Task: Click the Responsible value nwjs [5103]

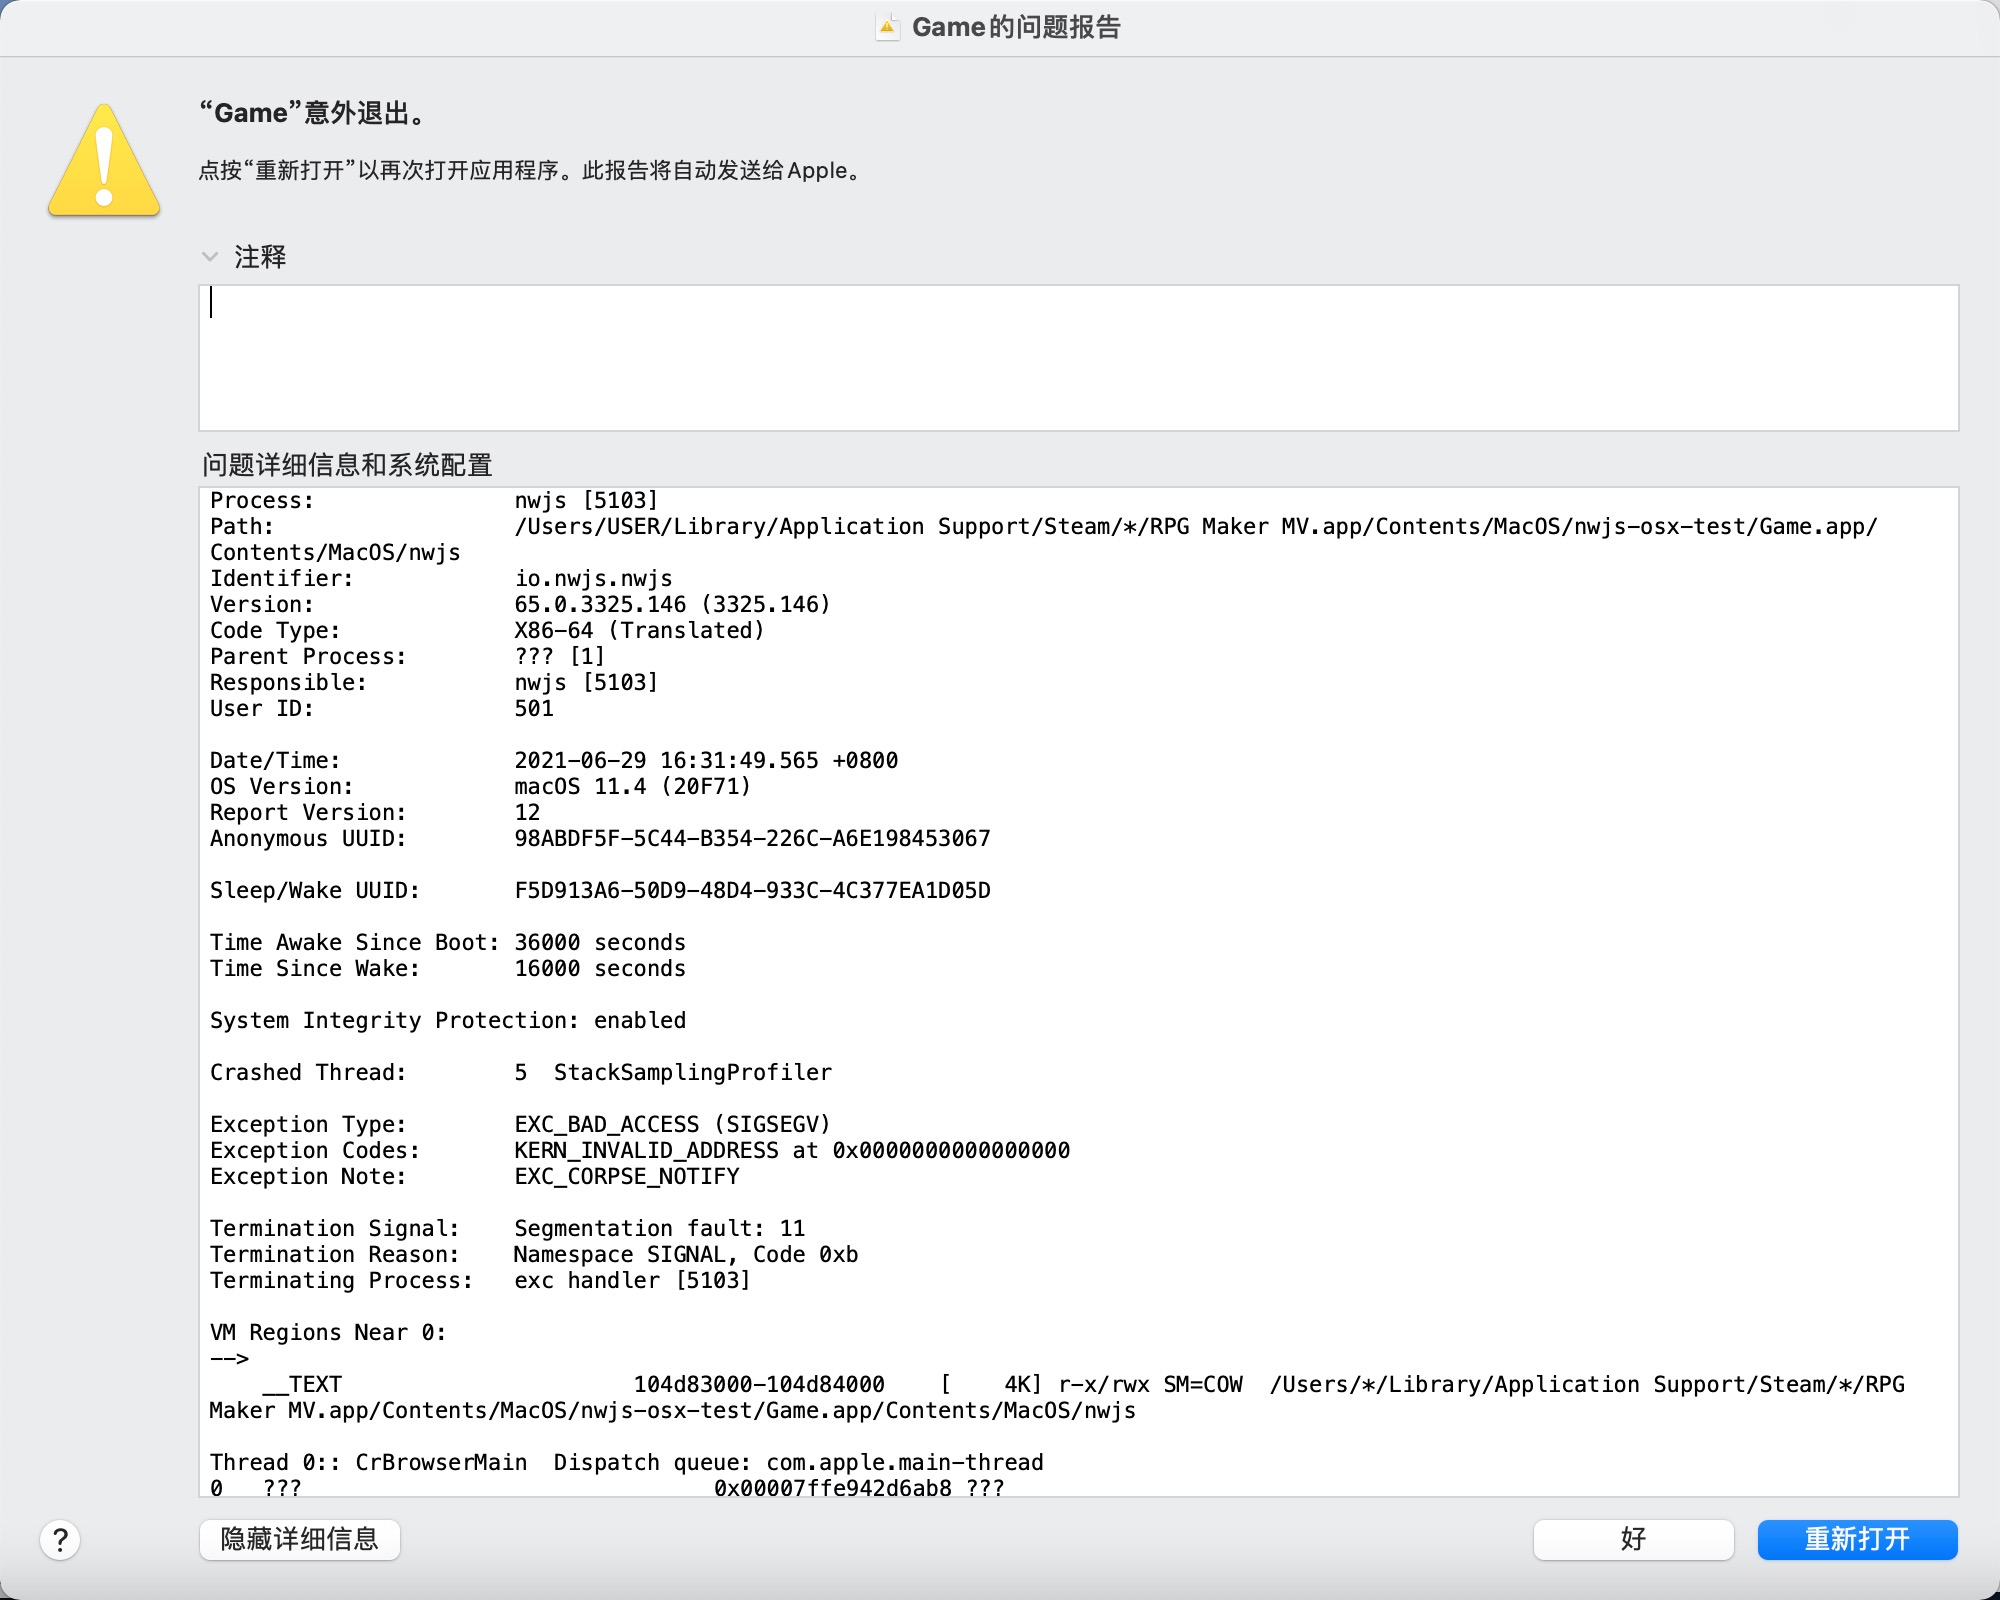Action: pos(586,682)
